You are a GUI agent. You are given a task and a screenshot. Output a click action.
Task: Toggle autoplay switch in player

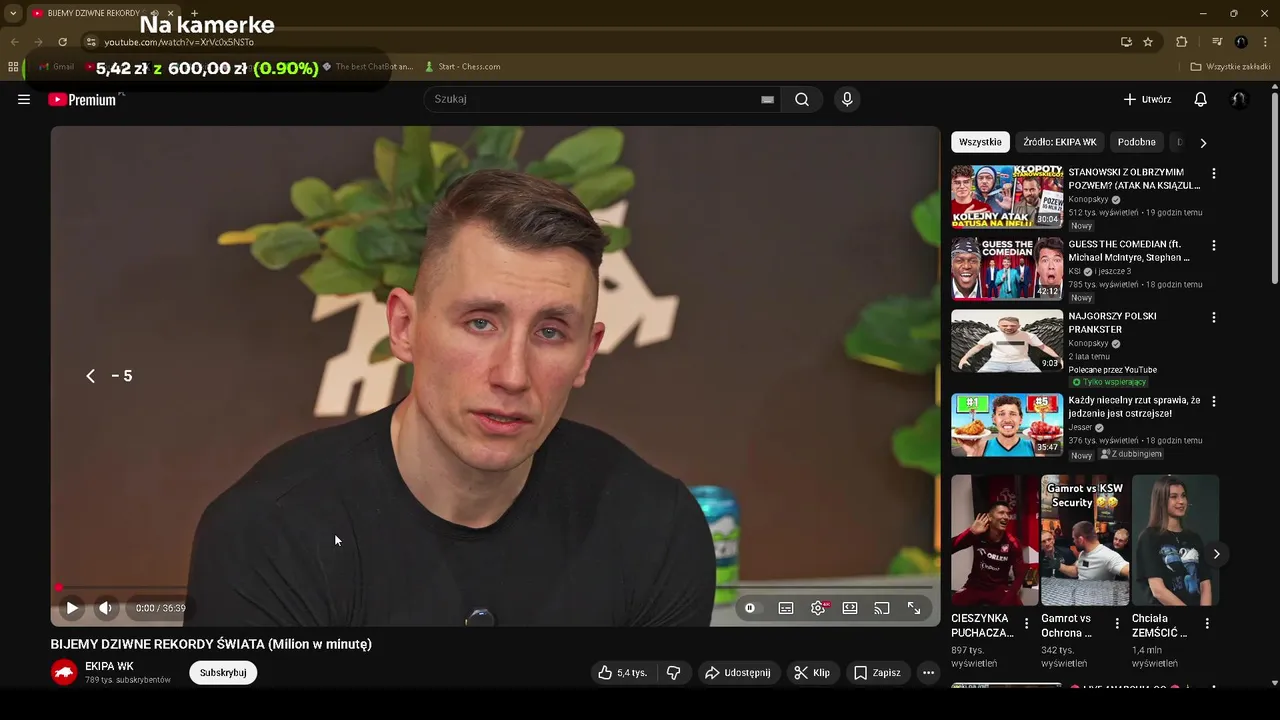750,608
